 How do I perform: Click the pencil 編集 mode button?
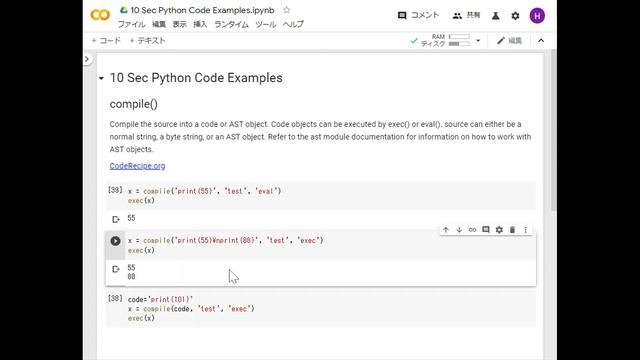[x=509, y=40]
